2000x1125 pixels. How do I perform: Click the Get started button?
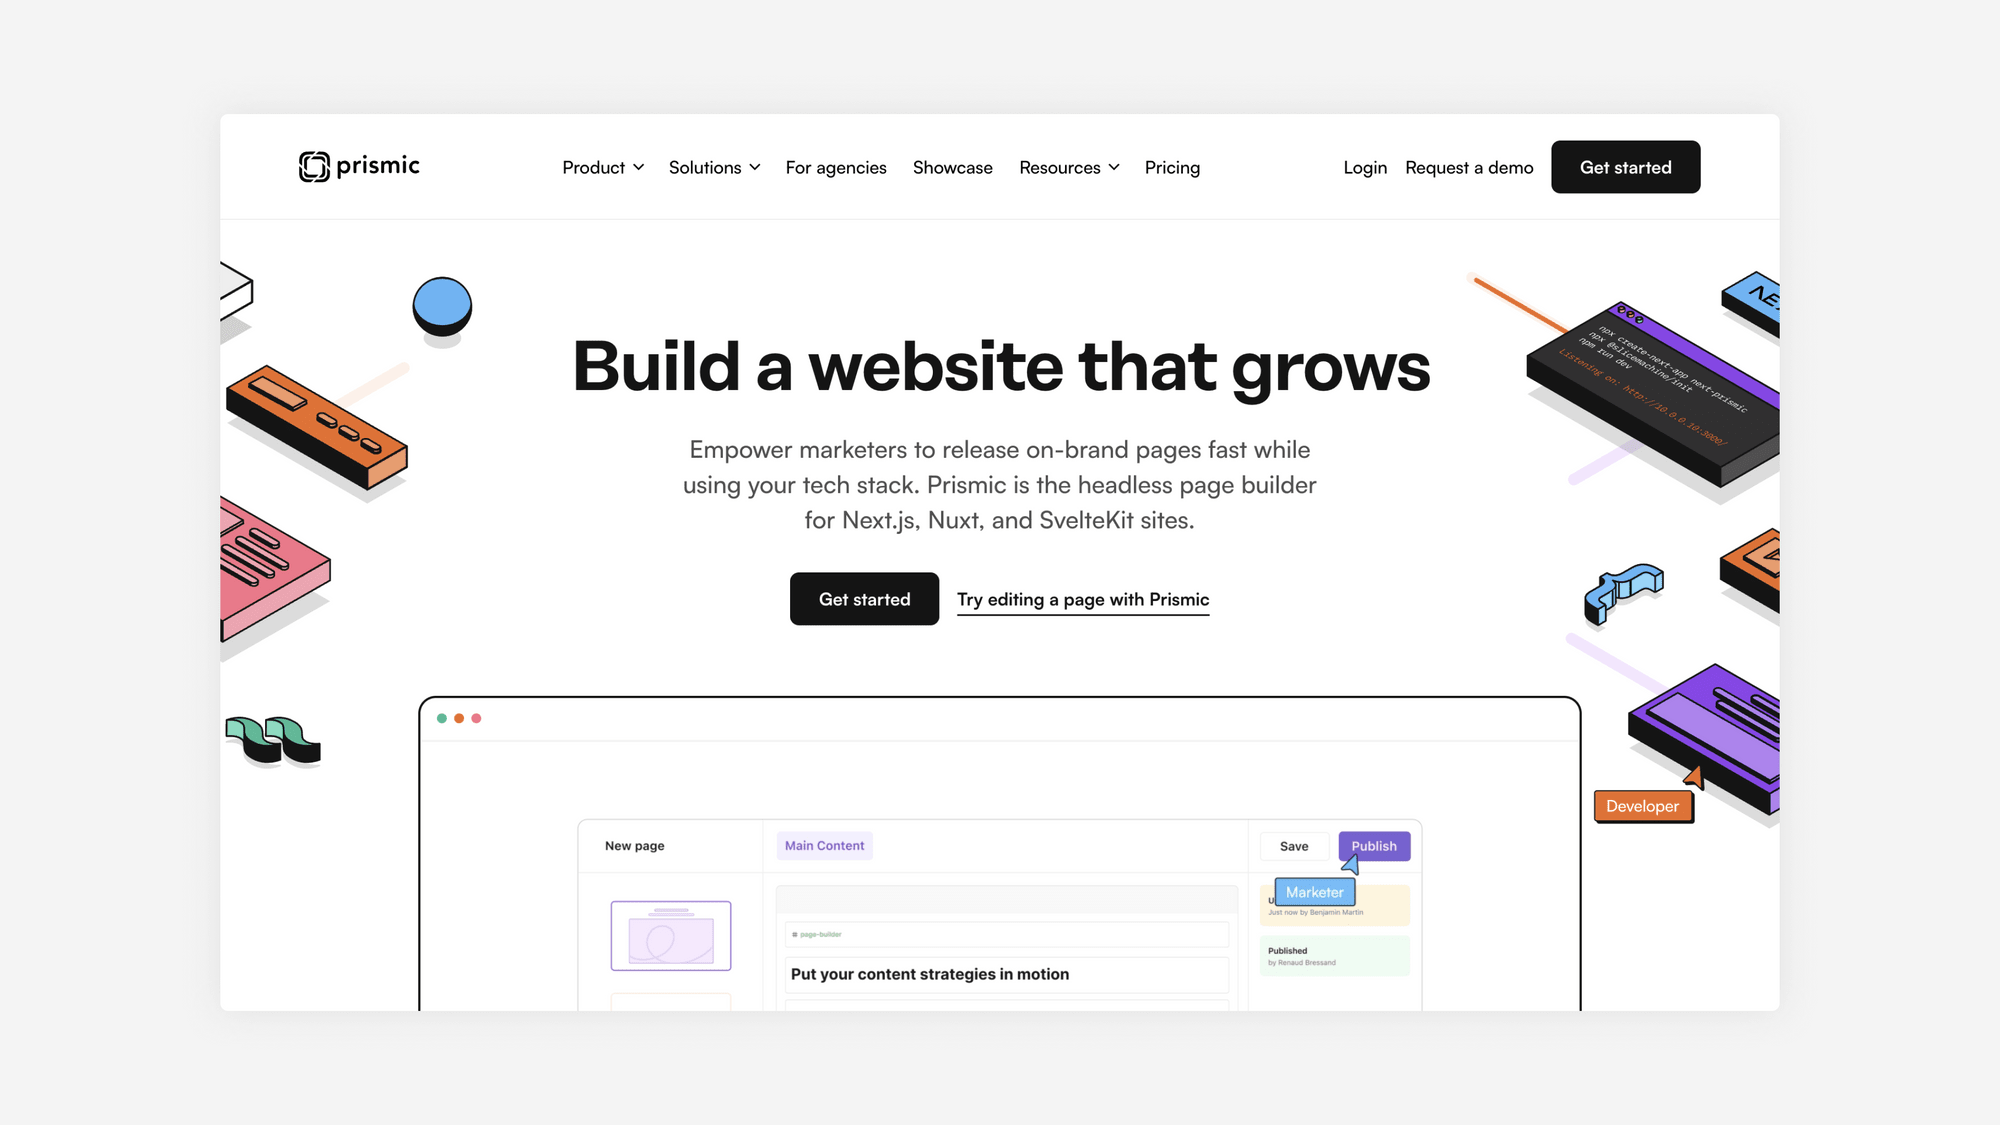[1625, 166]
